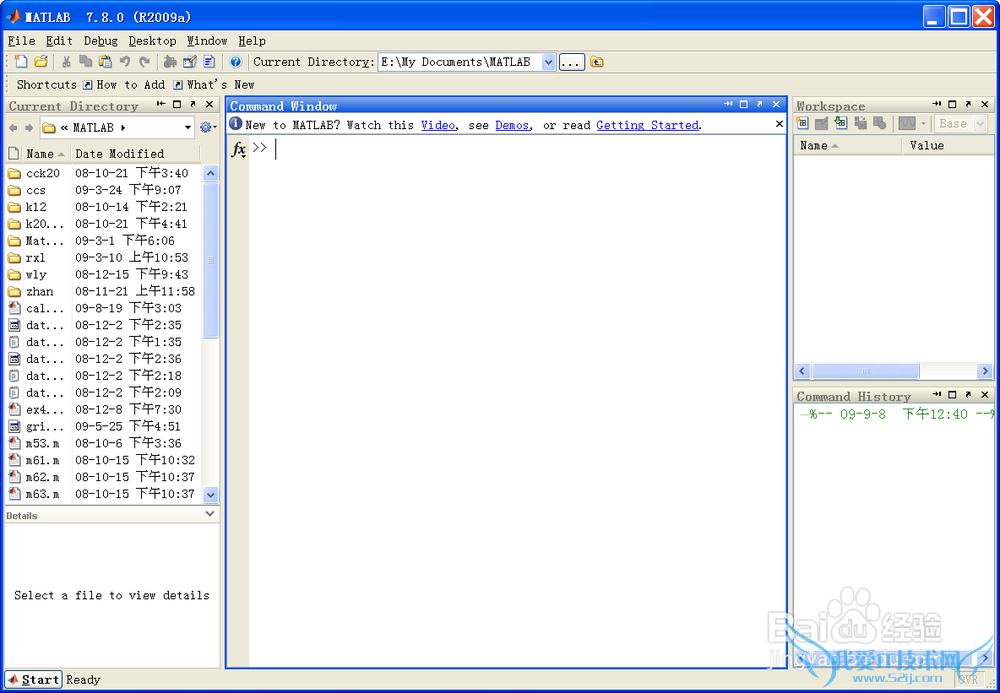The height and width of the screenshot is (693, 1000).
Task: Click Import Data icon in Workspace toolbar
Action: click(840, 123)
